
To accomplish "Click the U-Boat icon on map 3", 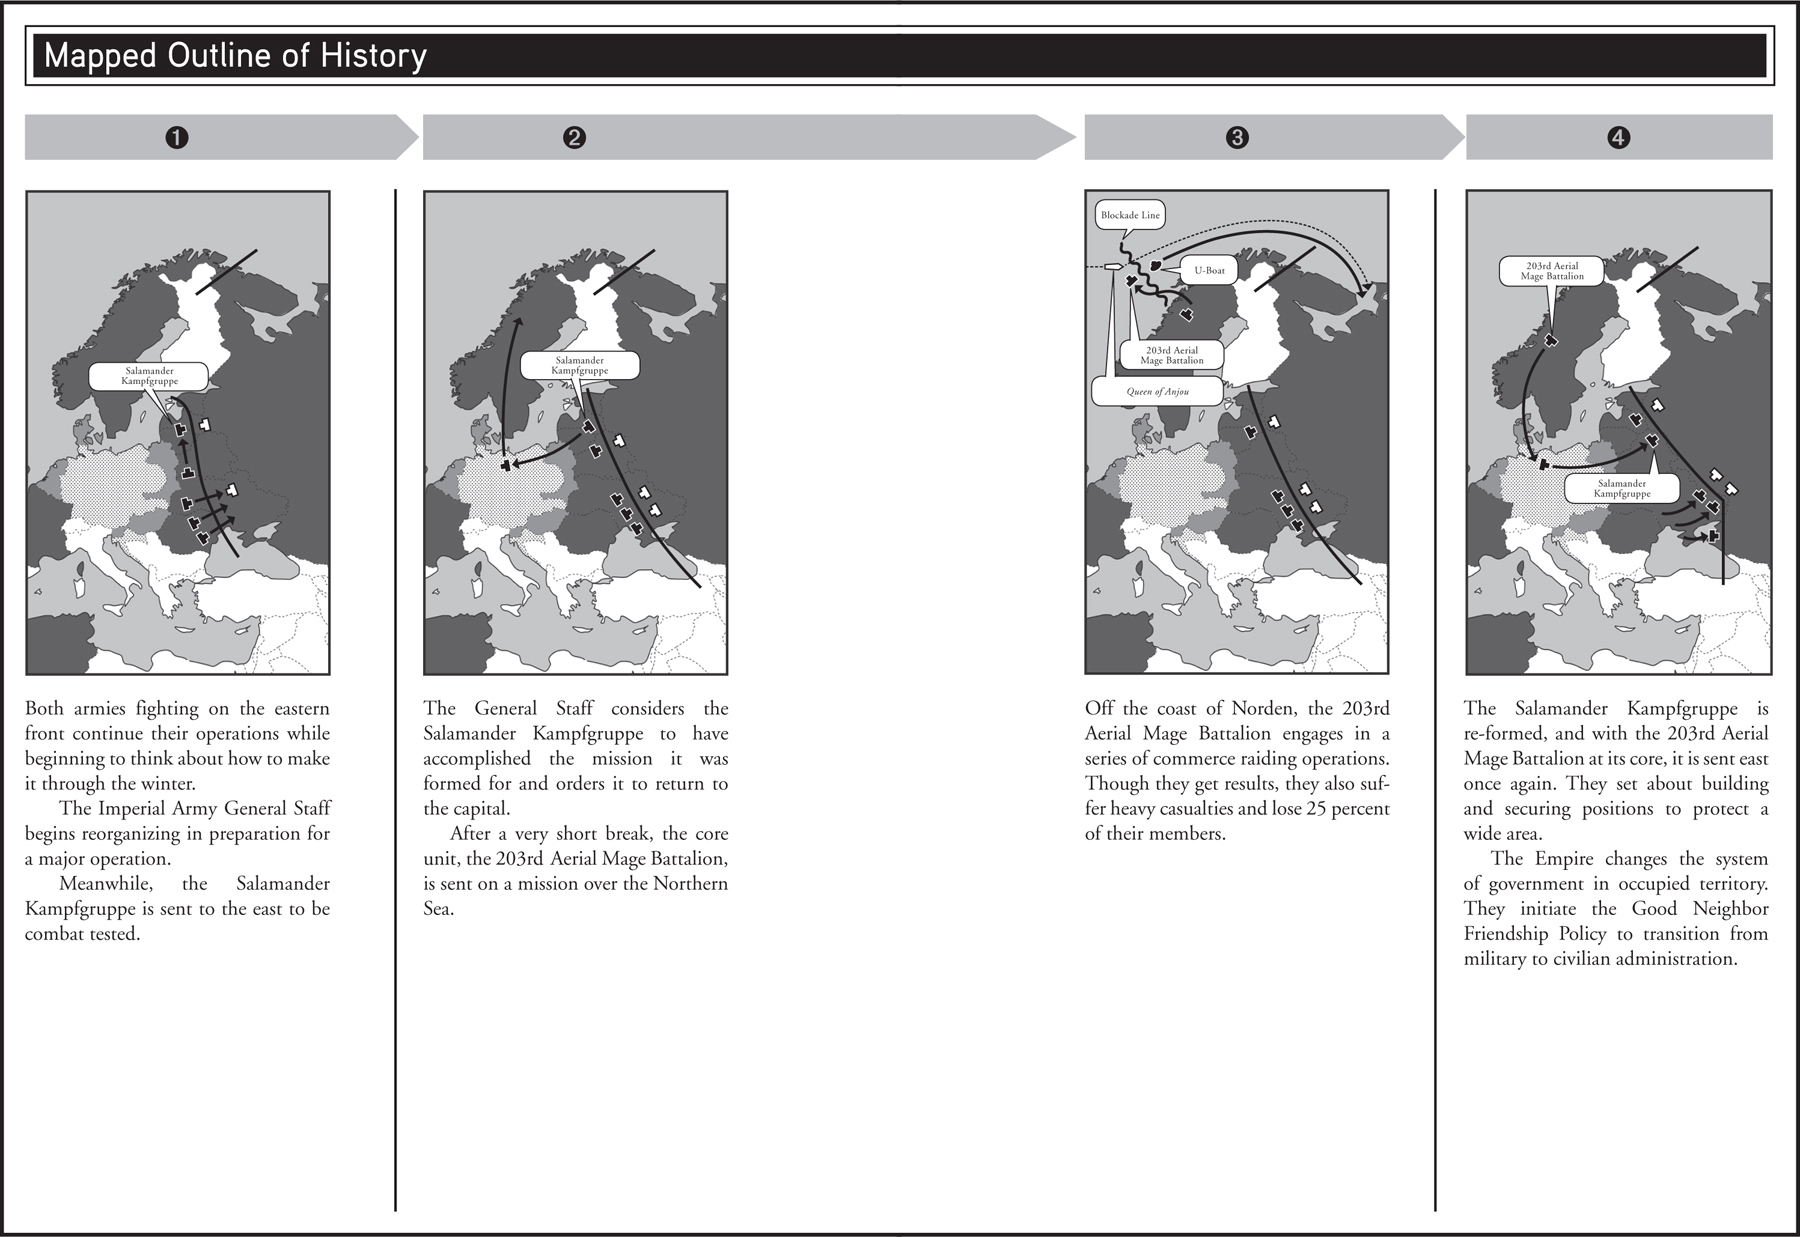I will coord(1156,265).
